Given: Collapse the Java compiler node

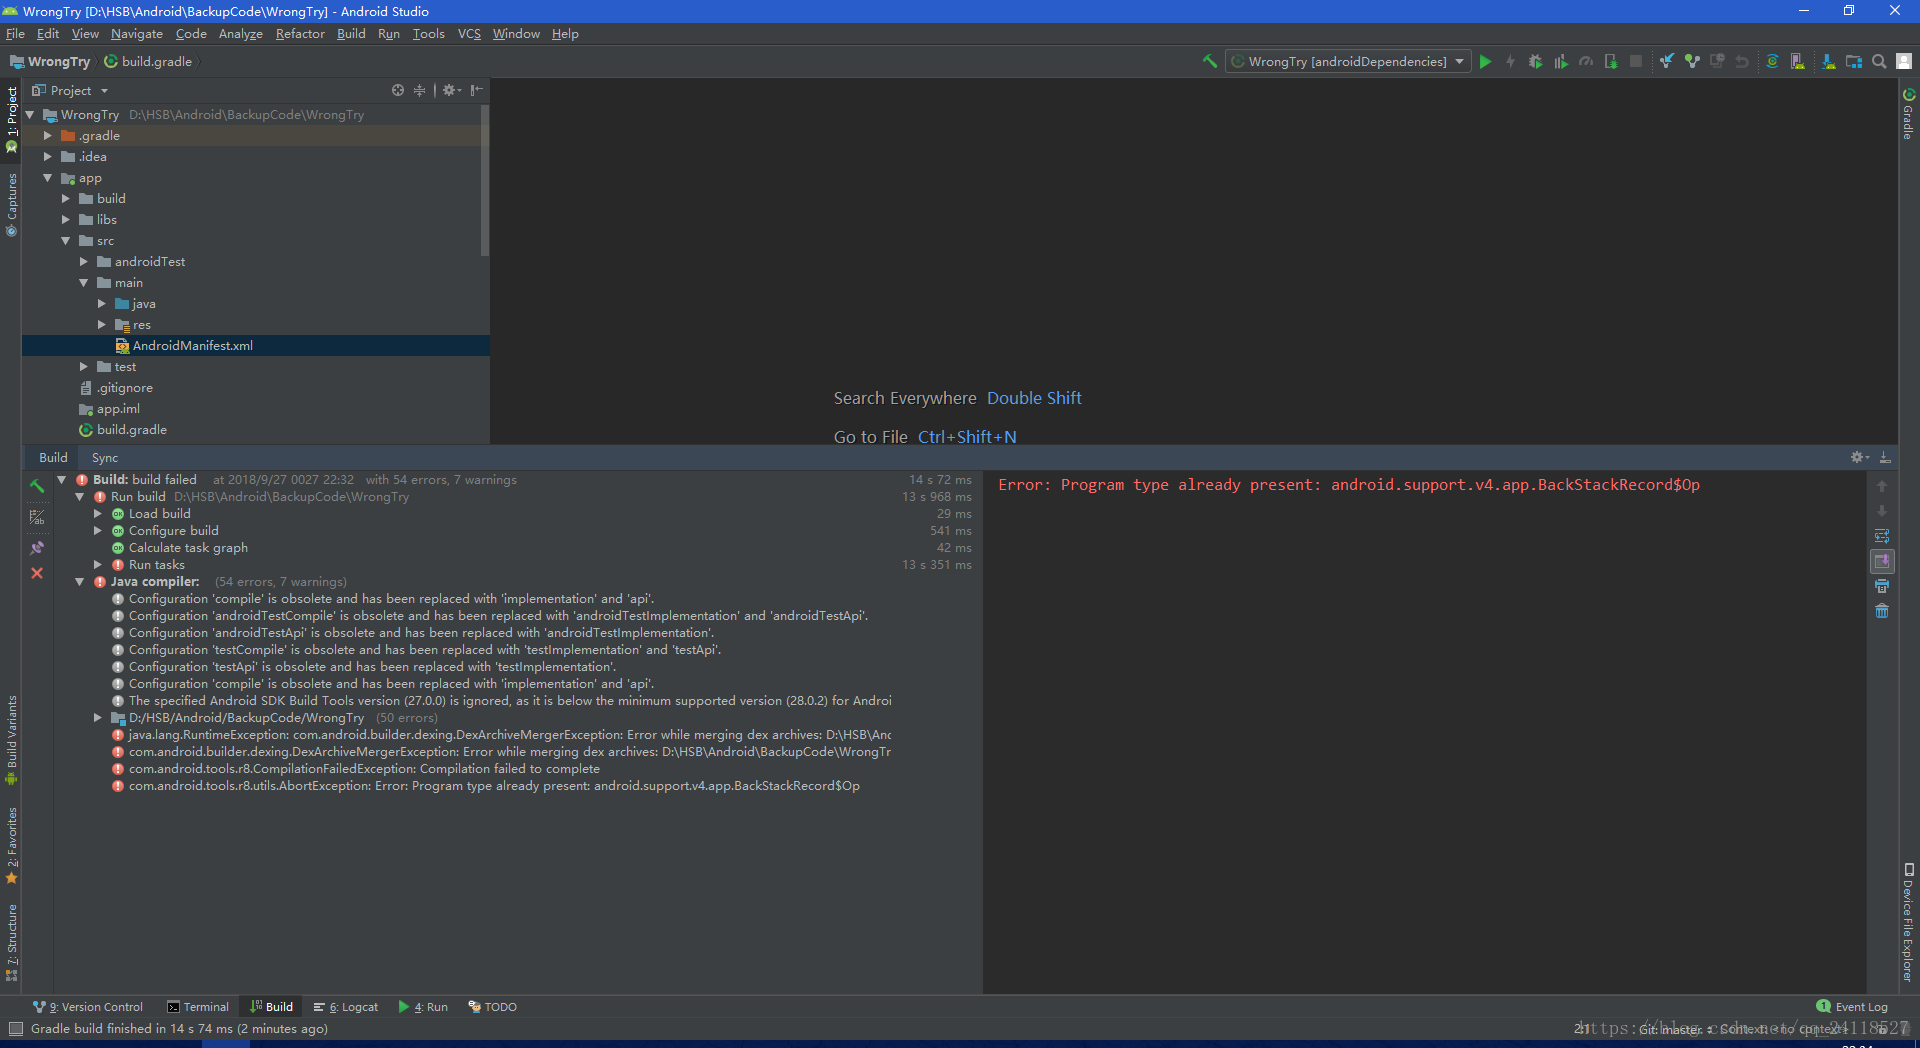Looking at the screenshot, I should click(x=79, y=581).
